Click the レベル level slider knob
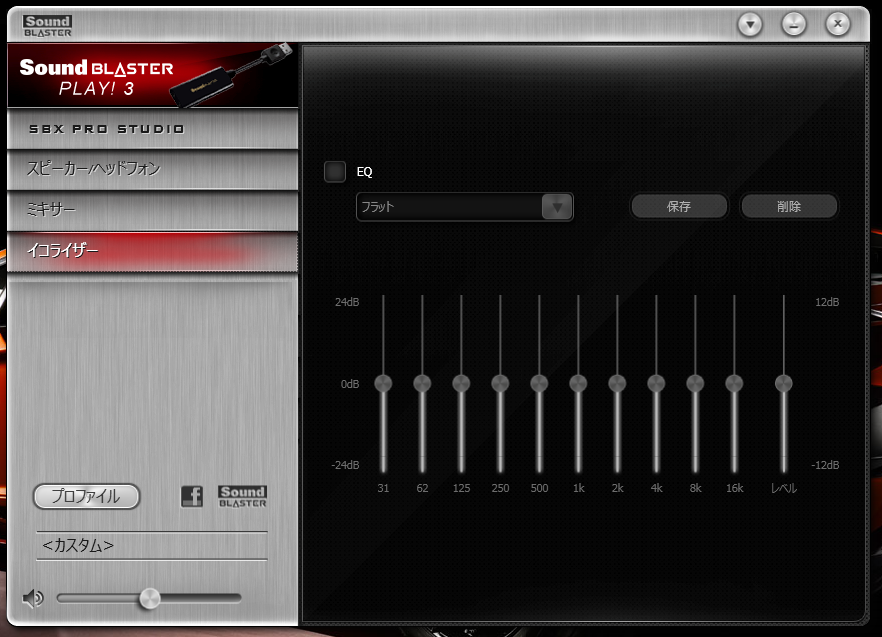 pos(784,383)
